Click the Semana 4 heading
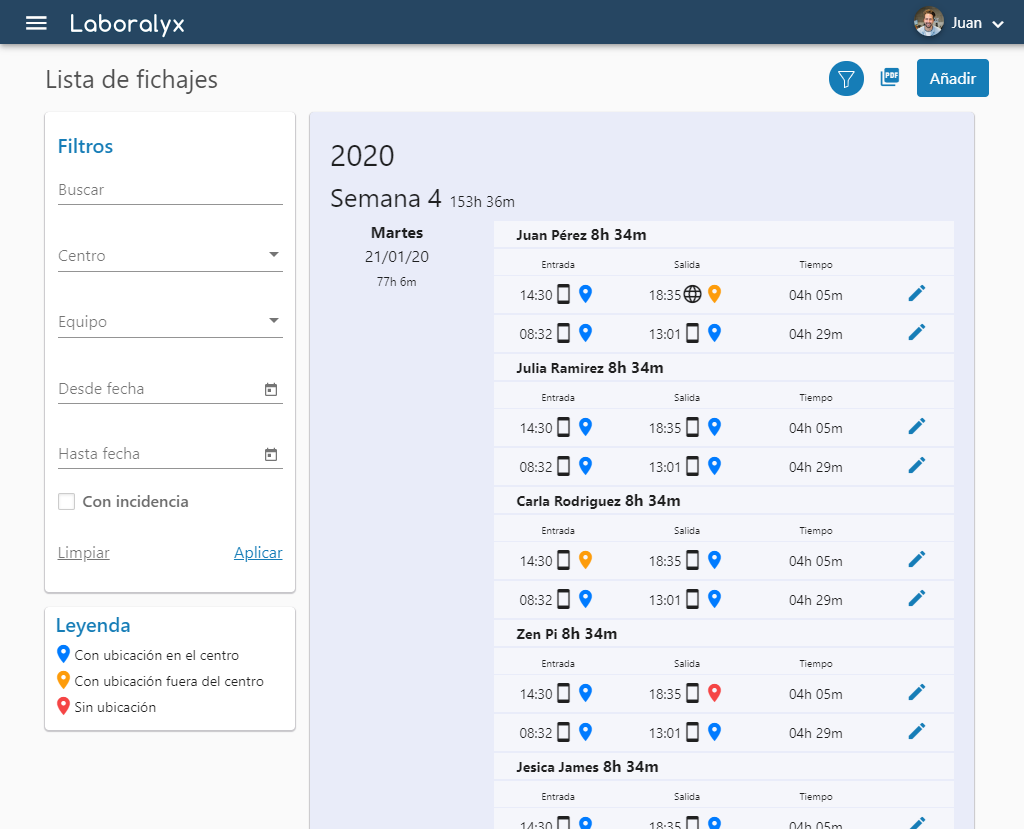The height and width of the screenshot is (829, 1024). click(386, 199)
